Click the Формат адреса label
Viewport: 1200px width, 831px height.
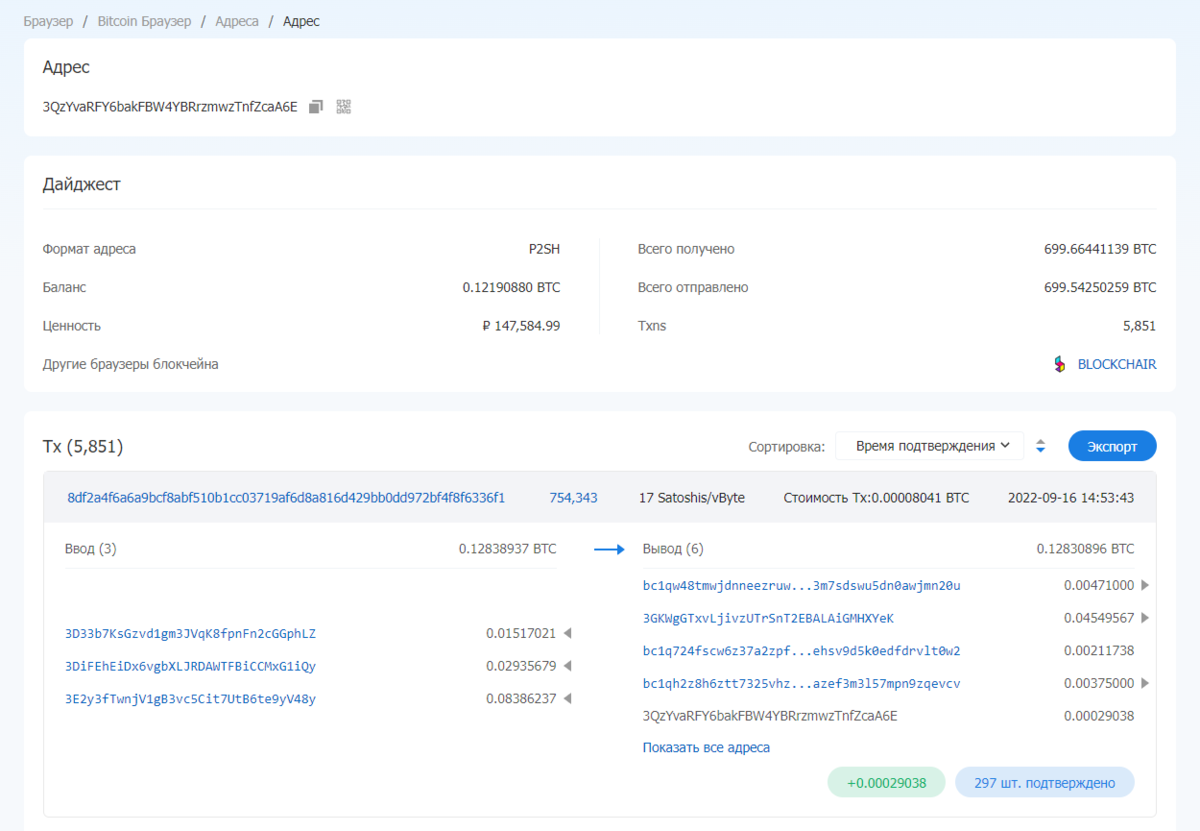click(x=89, y=249)
